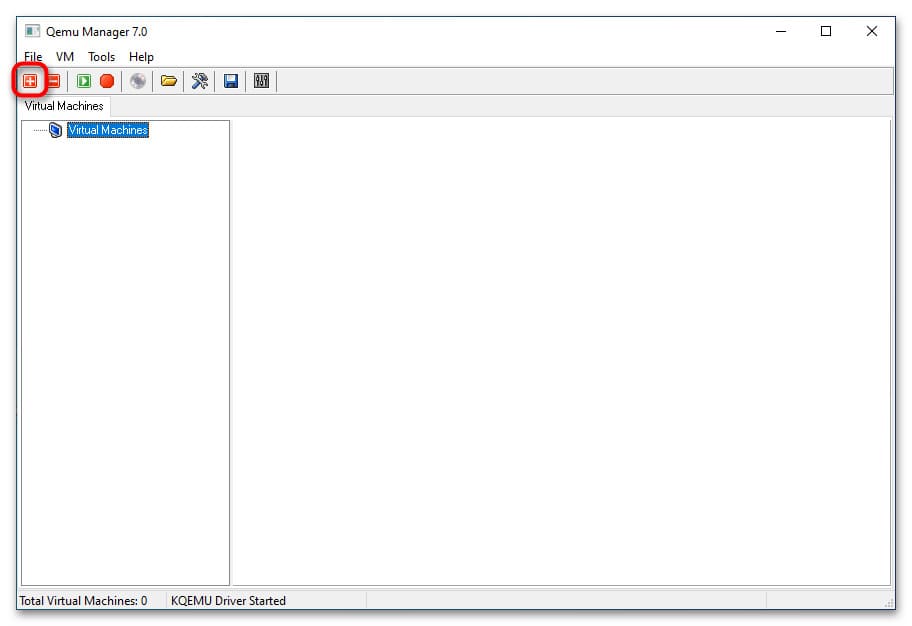Click the computer icon beside Virtual Machines node
This screenshot has width=912, height=626.
(56, 130)
